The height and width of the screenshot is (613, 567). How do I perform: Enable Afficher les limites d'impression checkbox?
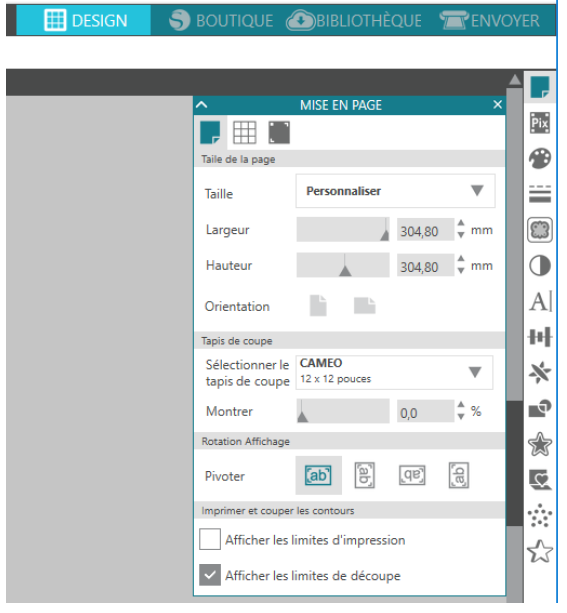tap(210, 539)
